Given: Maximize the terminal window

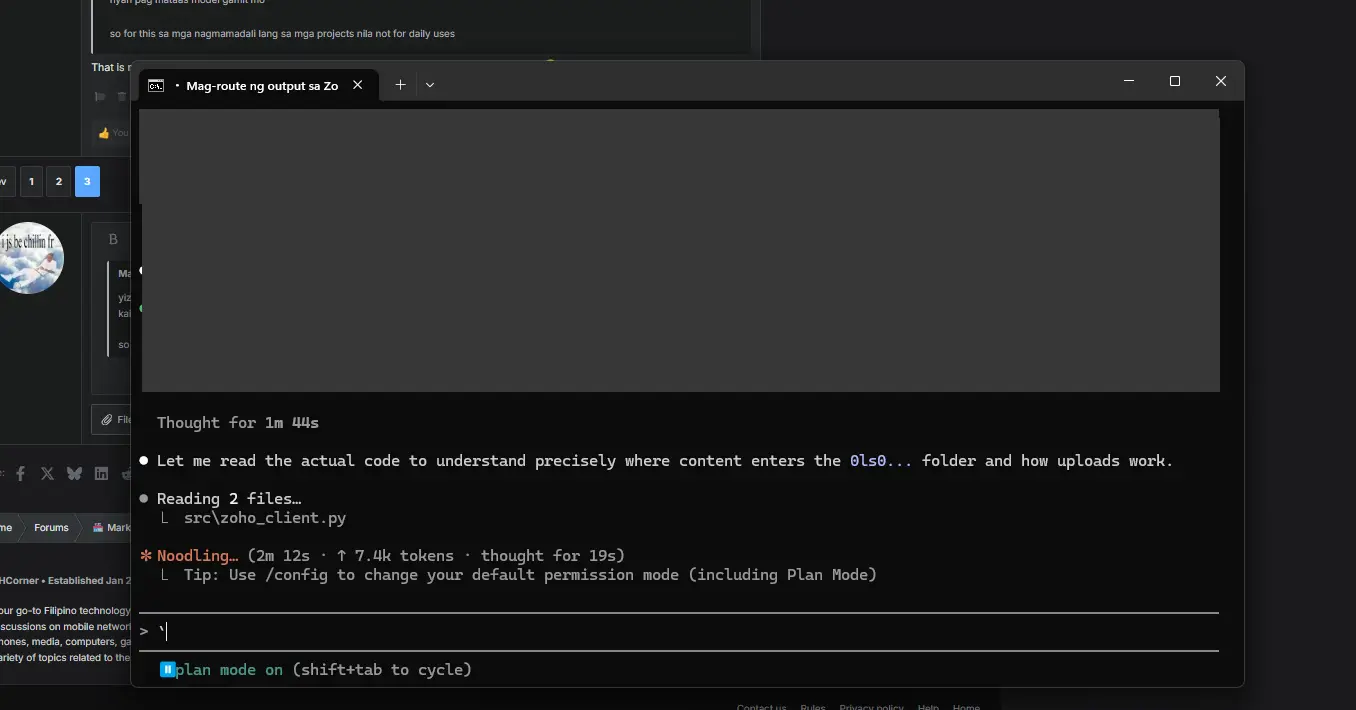Looking at the screenshot, I should click(x=1175, y=81).
